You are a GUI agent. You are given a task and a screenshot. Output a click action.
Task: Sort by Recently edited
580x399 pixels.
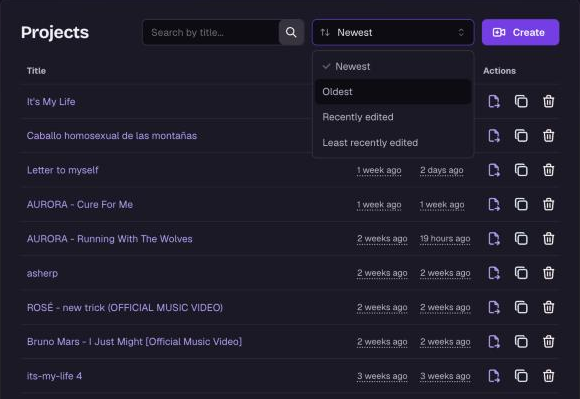(393, 117)
